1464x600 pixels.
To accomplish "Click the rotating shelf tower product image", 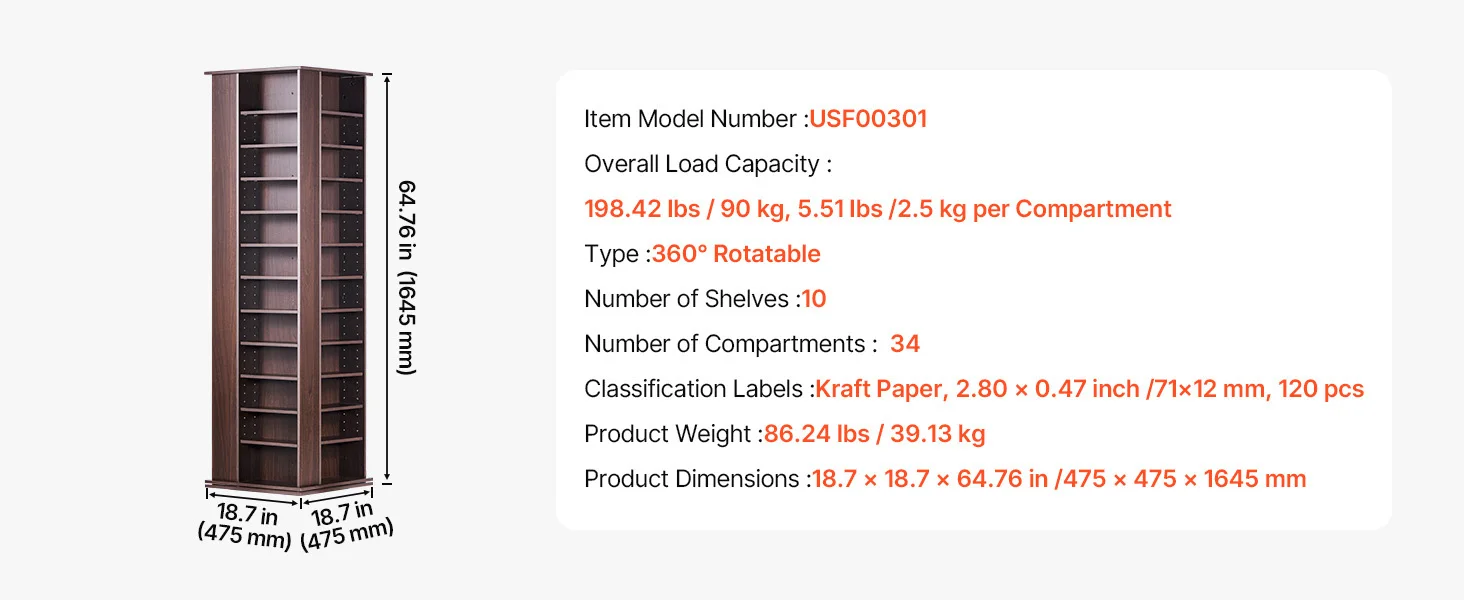I will [289, 279].
